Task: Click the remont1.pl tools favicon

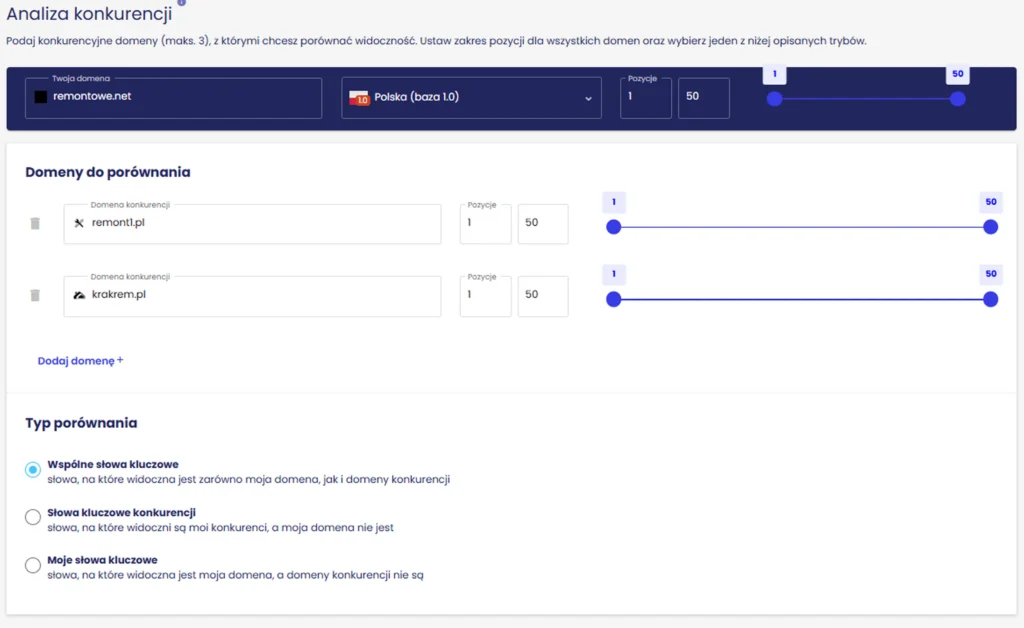Action: click(79, 223)
